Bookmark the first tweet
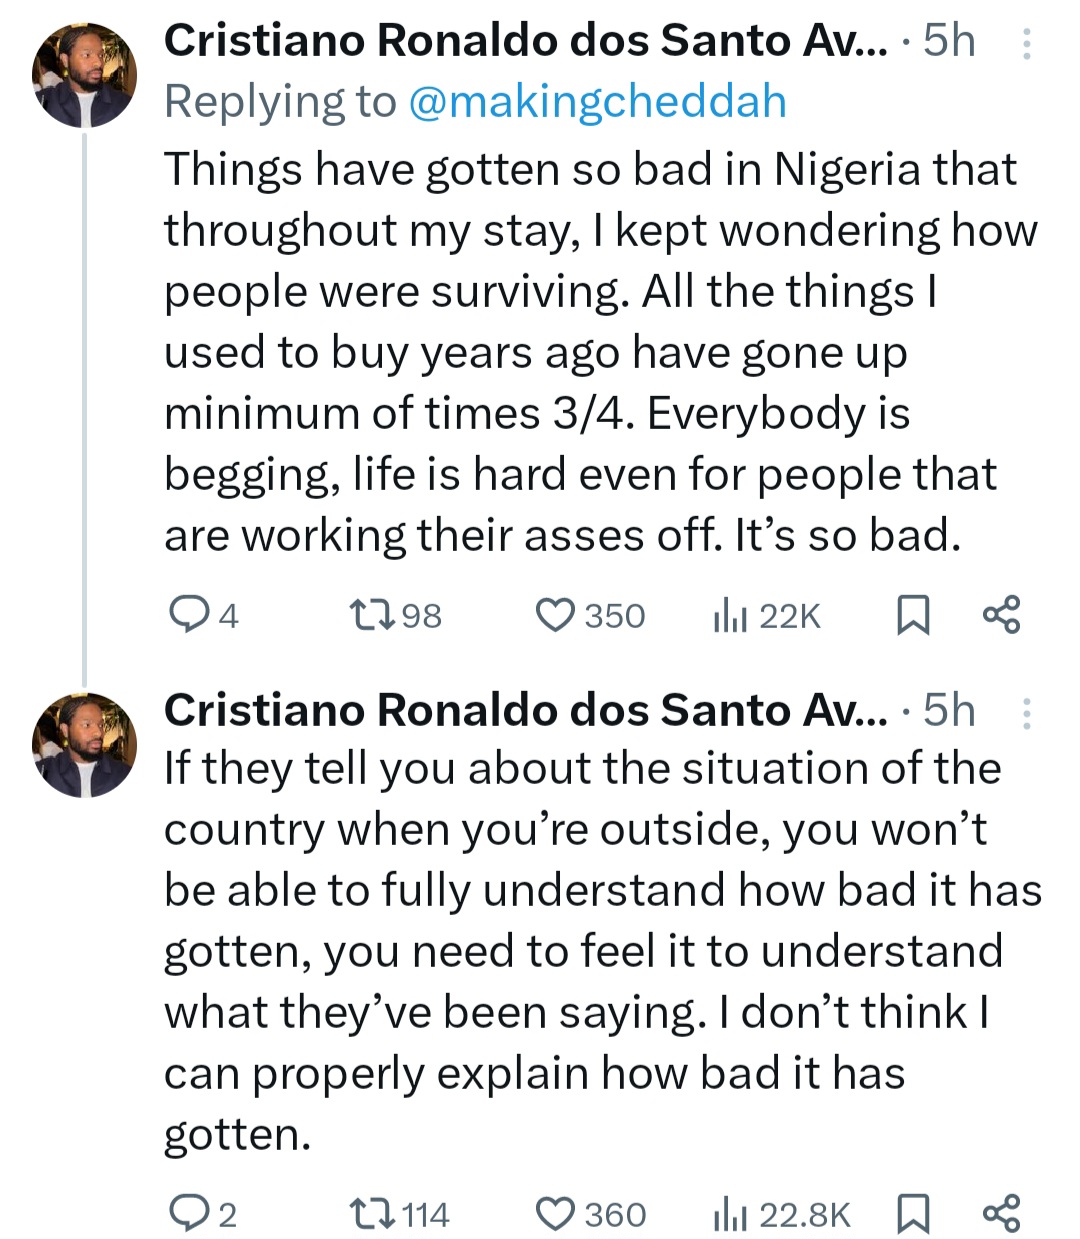1080x1239 pixels. tap(911, 615)
